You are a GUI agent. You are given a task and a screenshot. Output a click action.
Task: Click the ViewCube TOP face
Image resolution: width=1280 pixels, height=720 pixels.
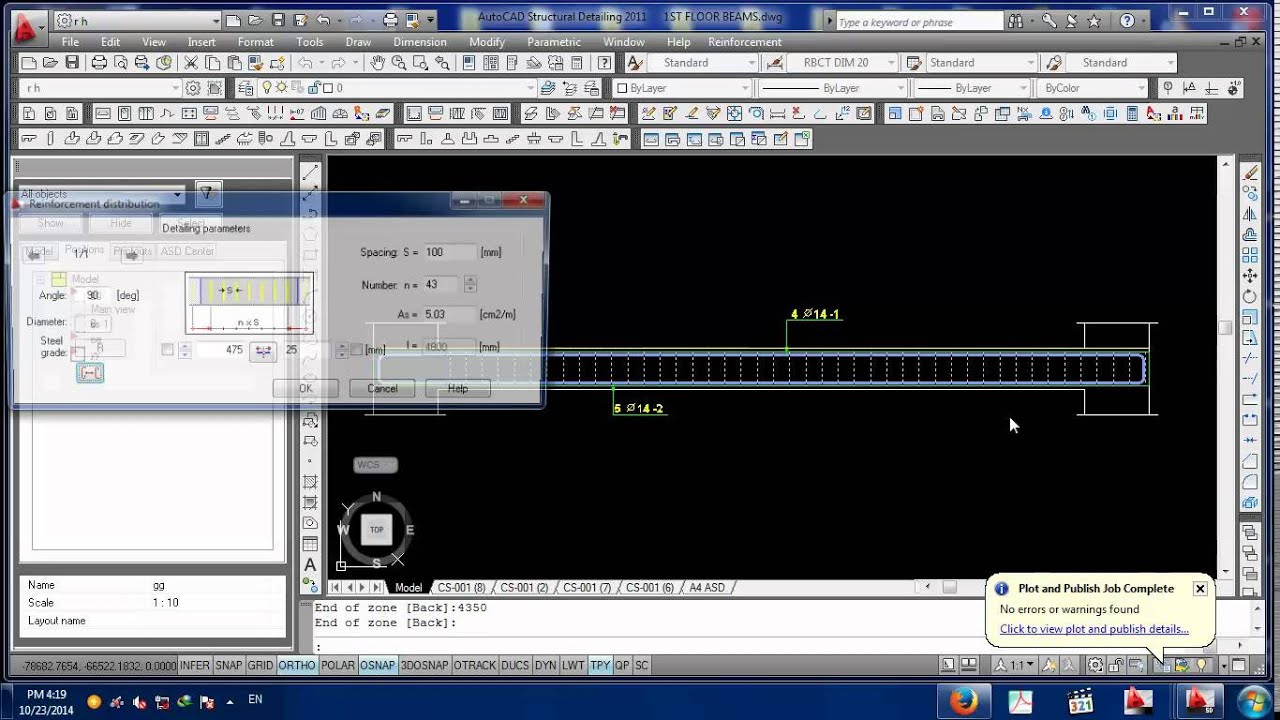tap(376, 529)
